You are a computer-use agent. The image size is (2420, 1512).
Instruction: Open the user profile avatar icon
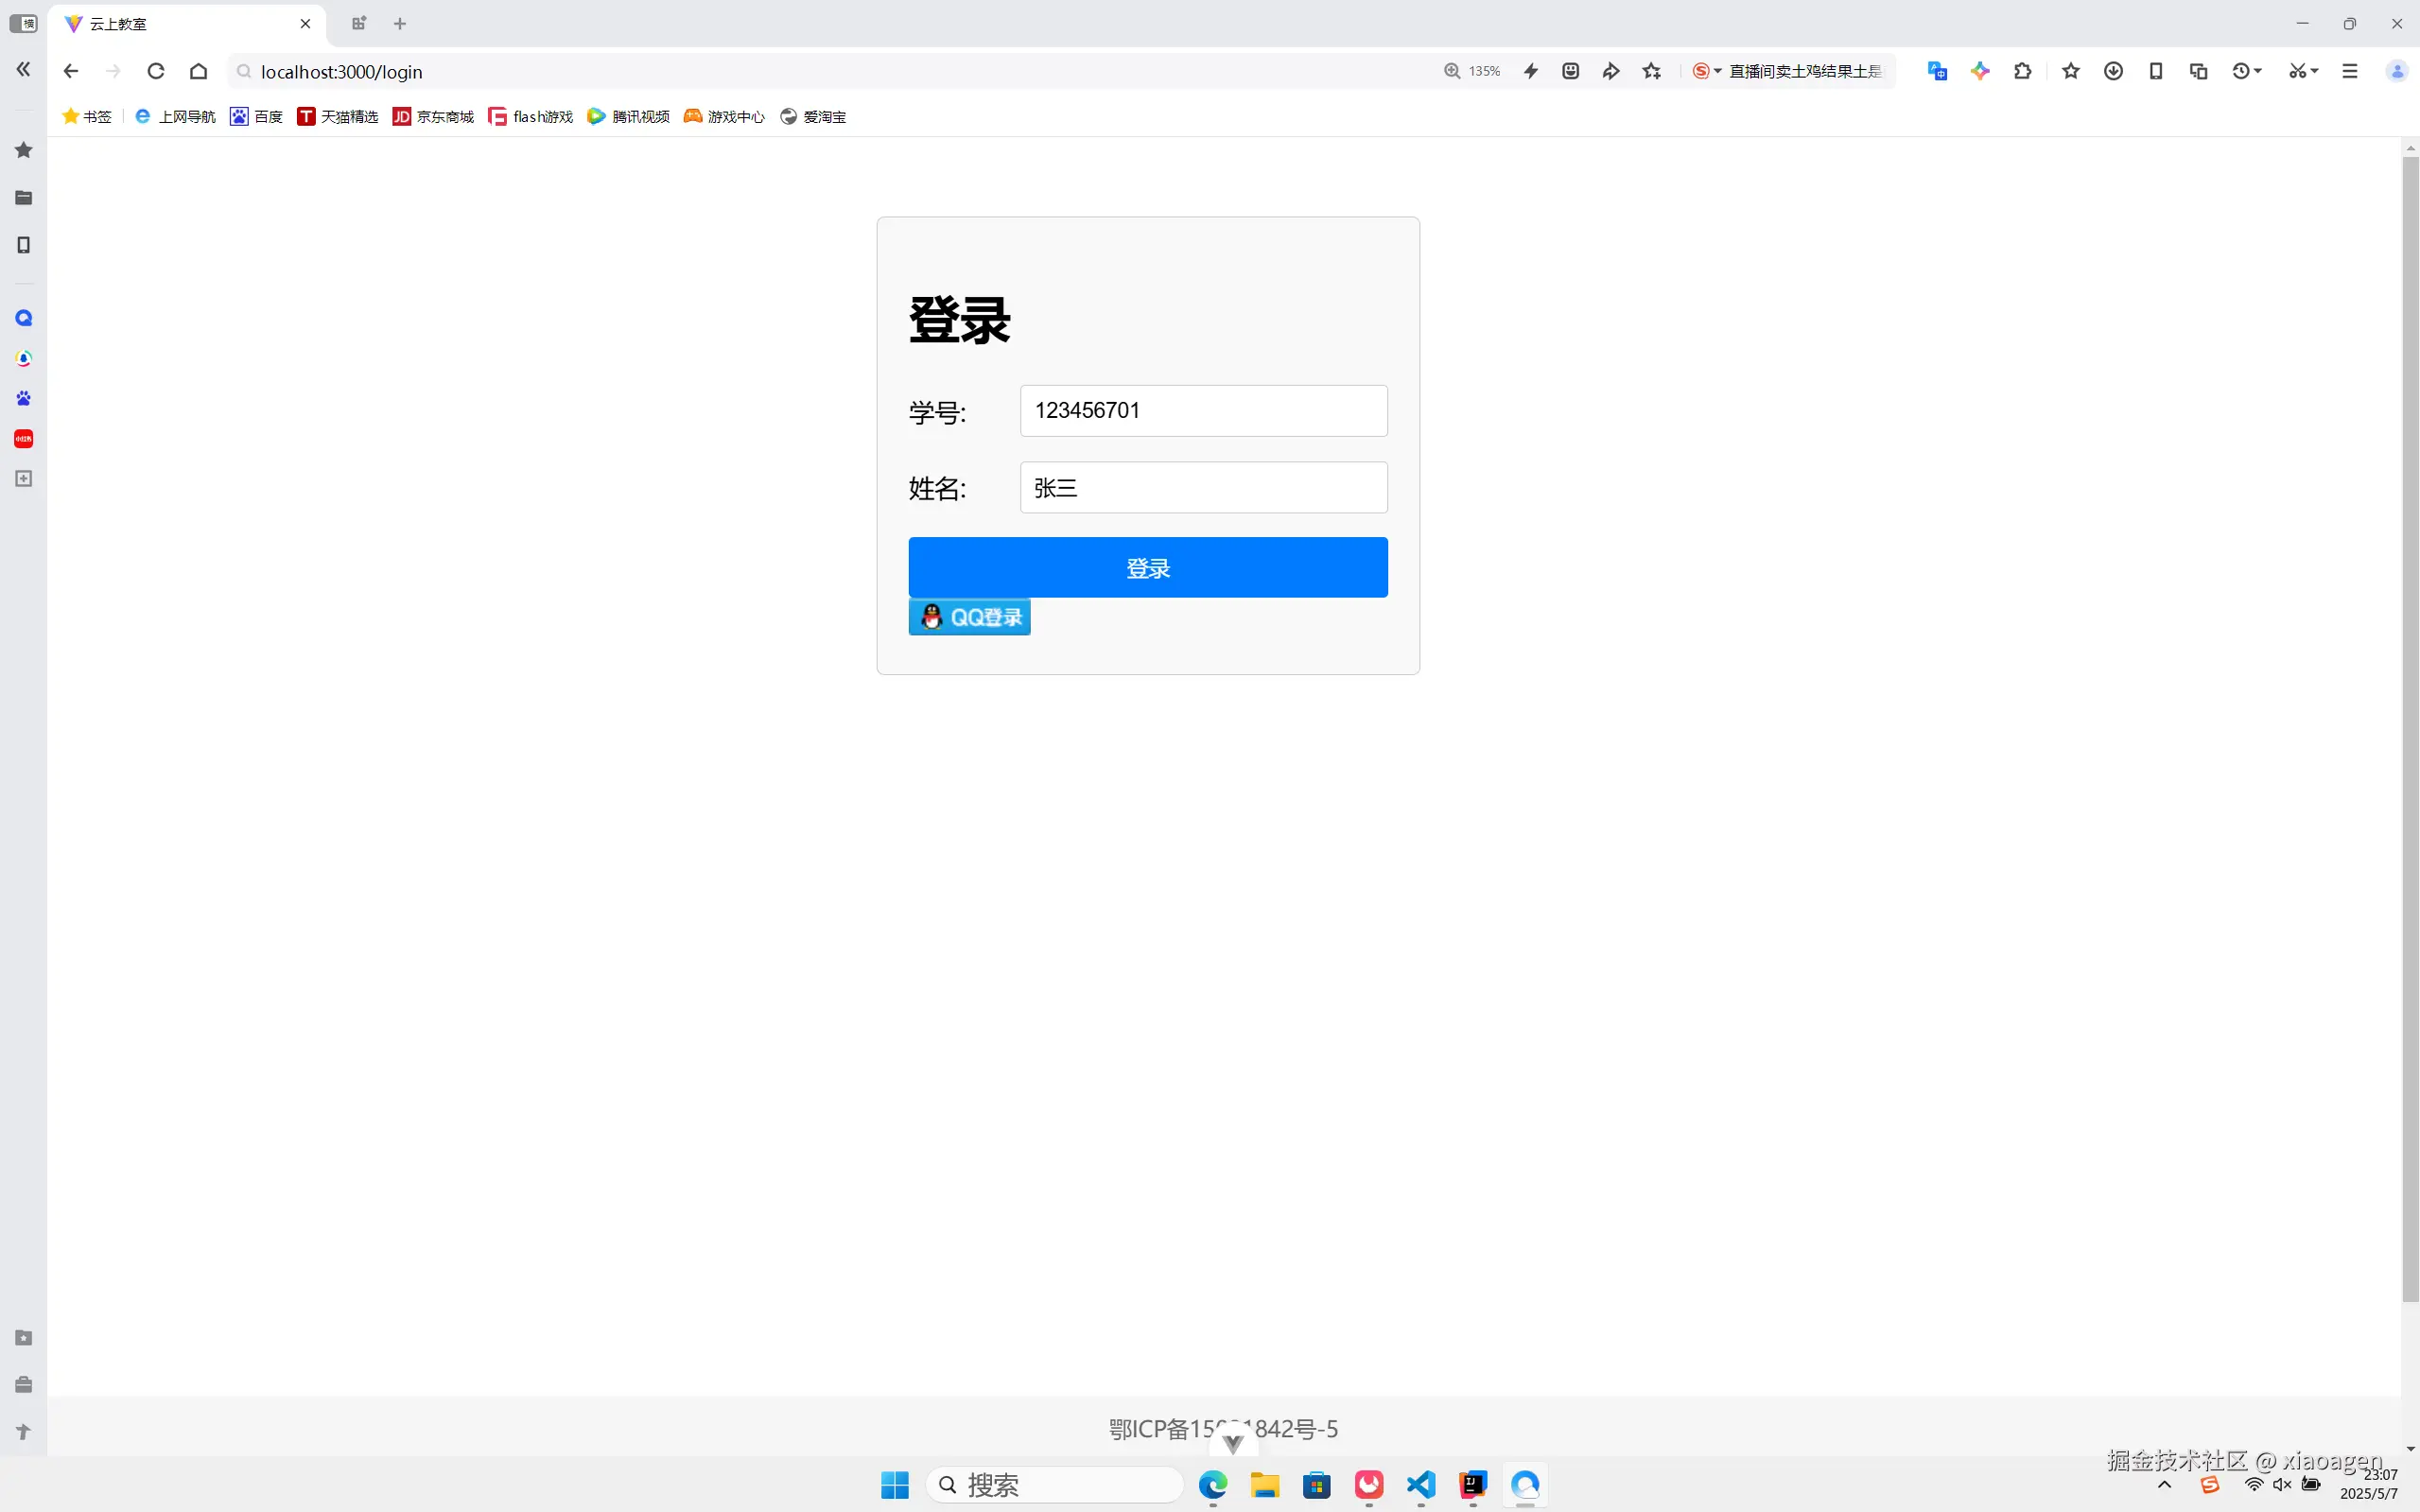tap(2397, 71)
